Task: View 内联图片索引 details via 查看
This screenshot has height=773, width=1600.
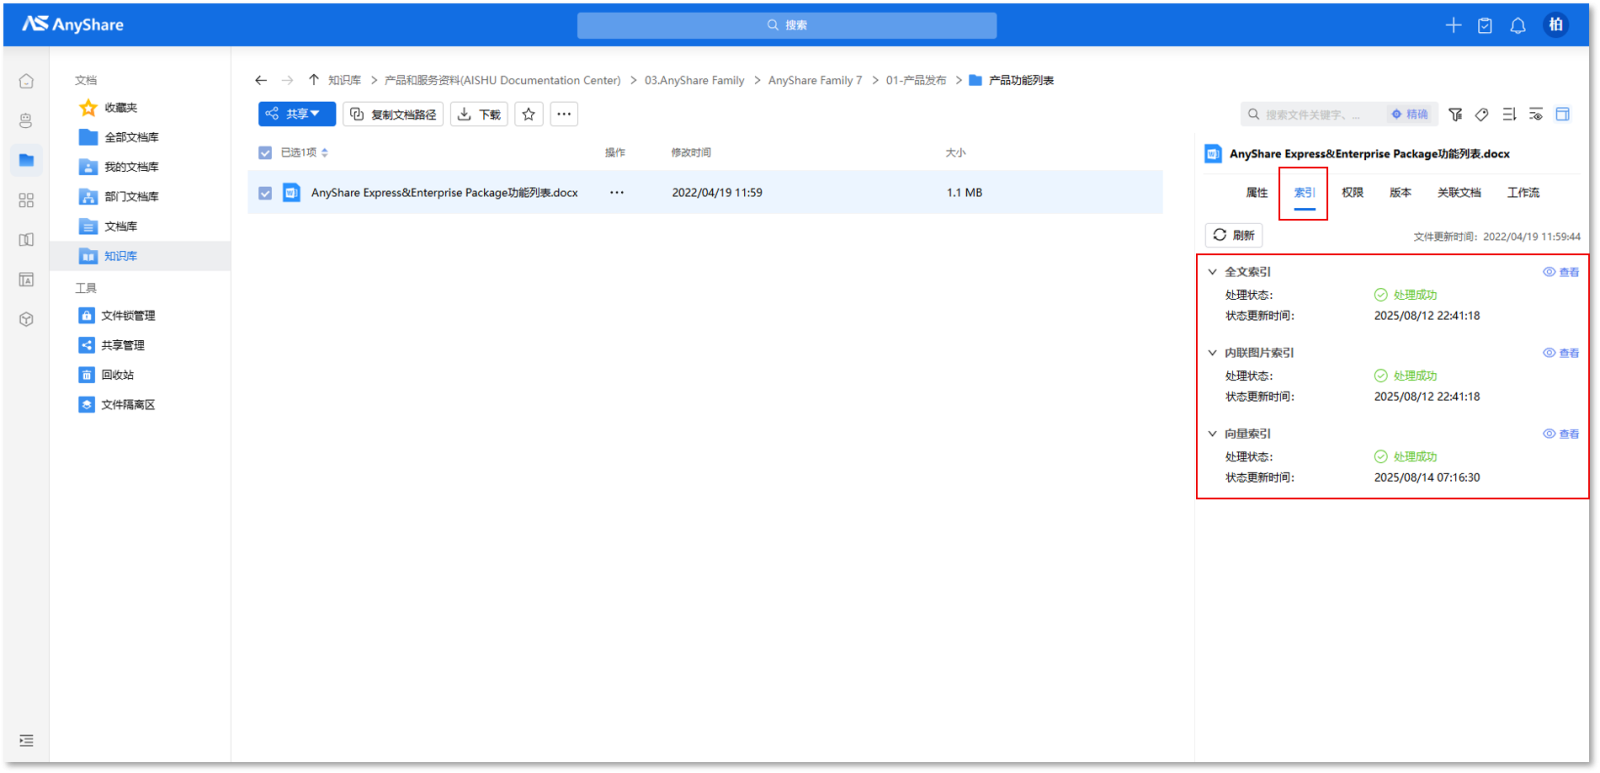Action: 1561,353
